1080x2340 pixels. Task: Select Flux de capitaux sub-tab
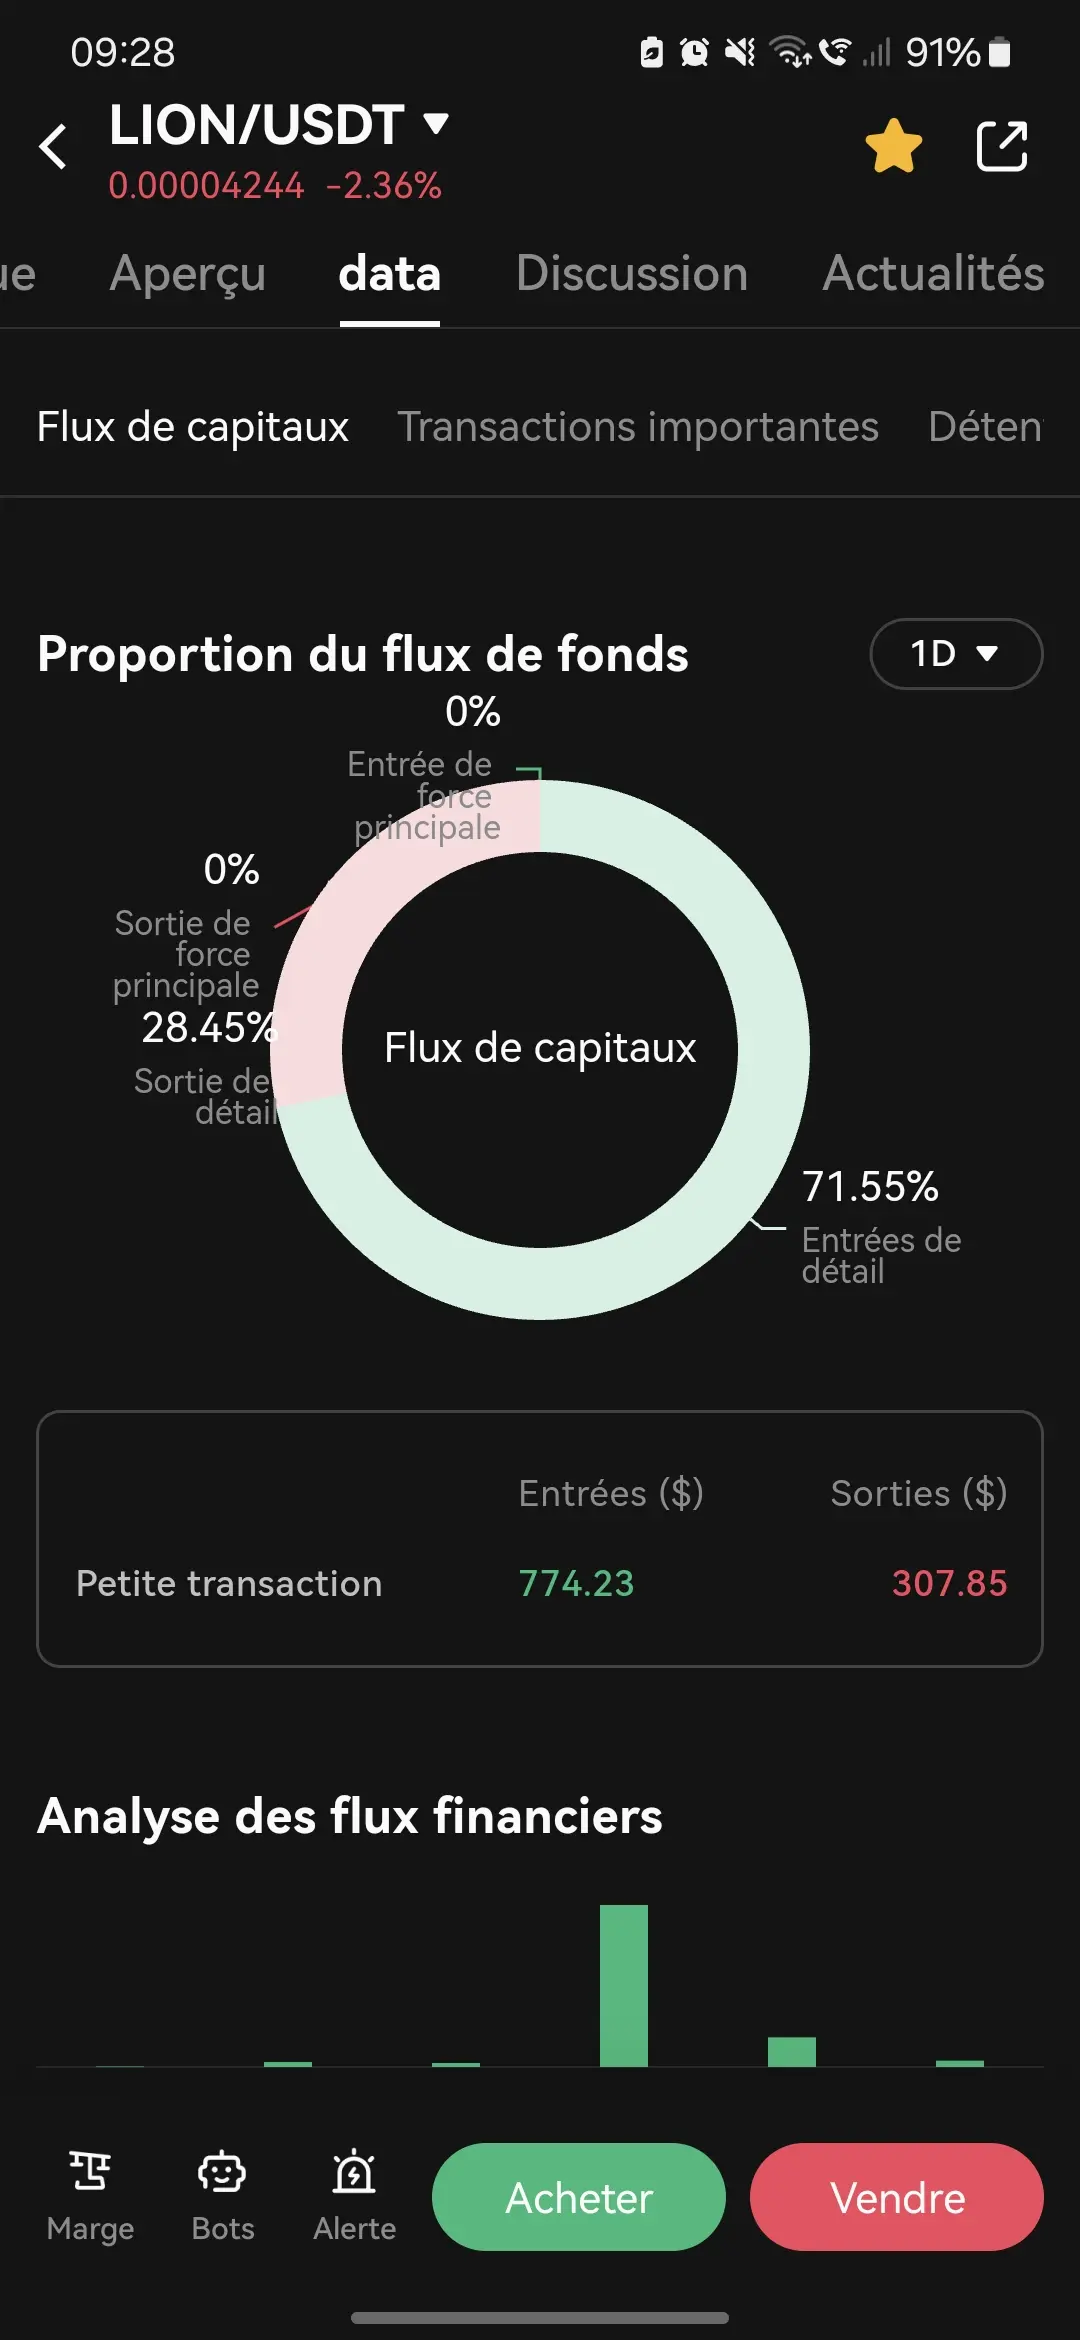tap(193, 427)
